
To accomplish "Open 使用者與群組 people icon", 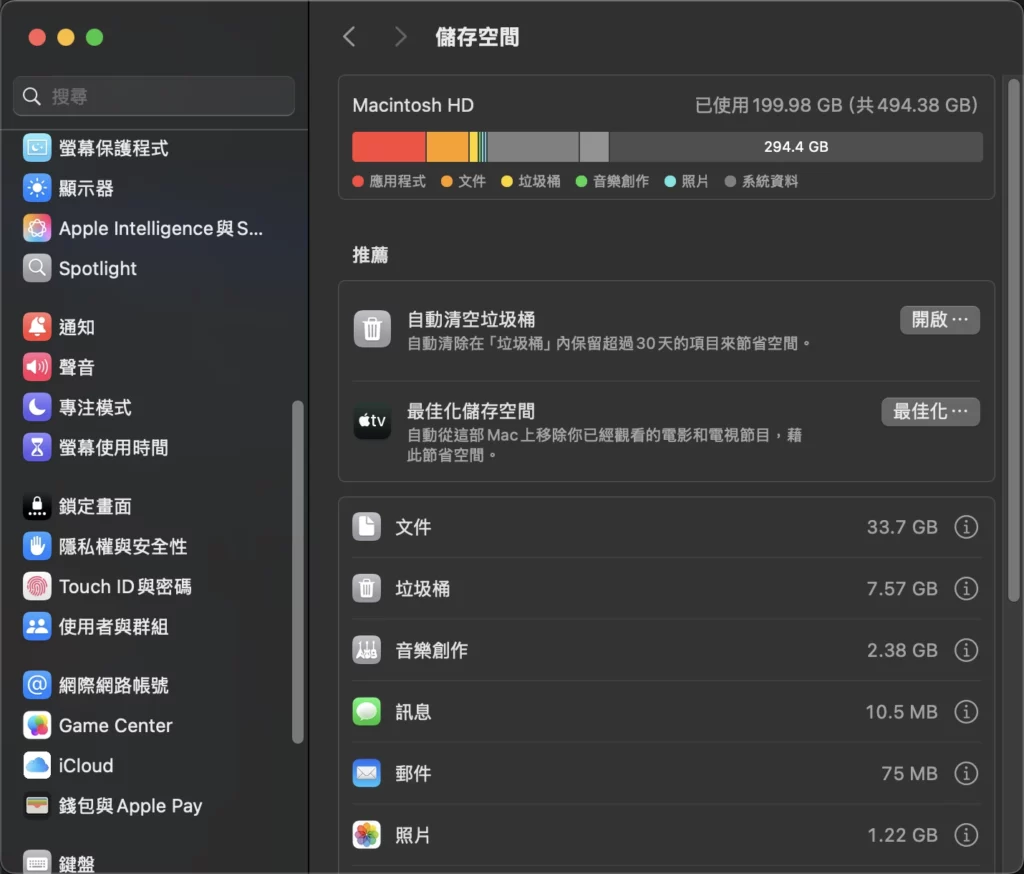I will tap(37, 626).
